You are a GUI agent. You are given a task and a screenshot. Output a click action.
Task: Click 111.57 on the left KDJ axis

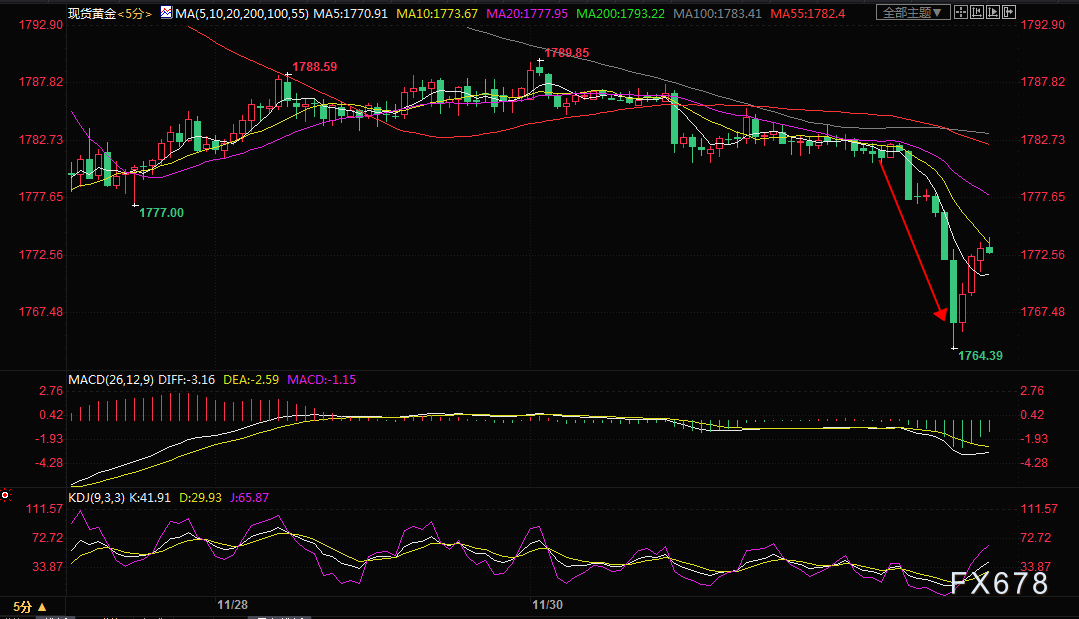44,509
